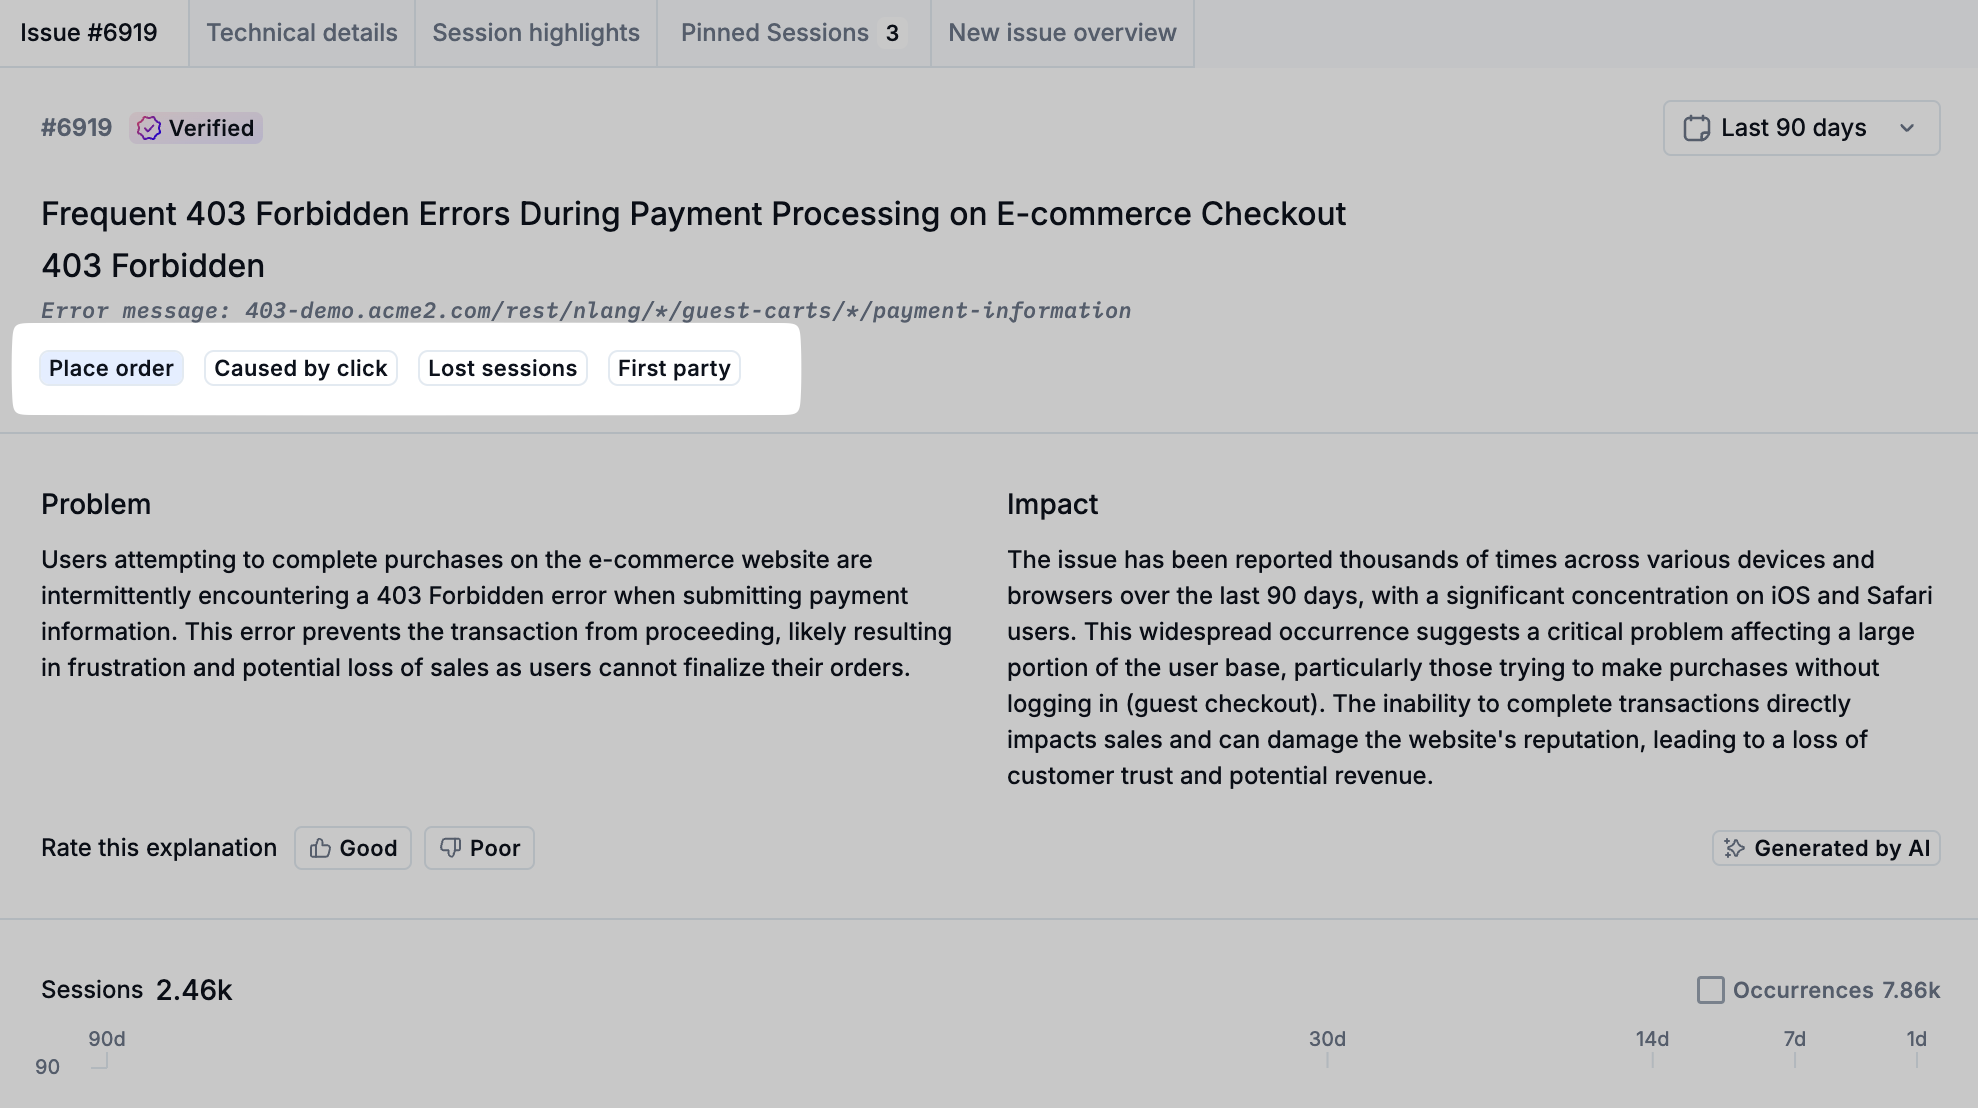
Task: Select the Issue #6919 tab
Action: point(89,33)
